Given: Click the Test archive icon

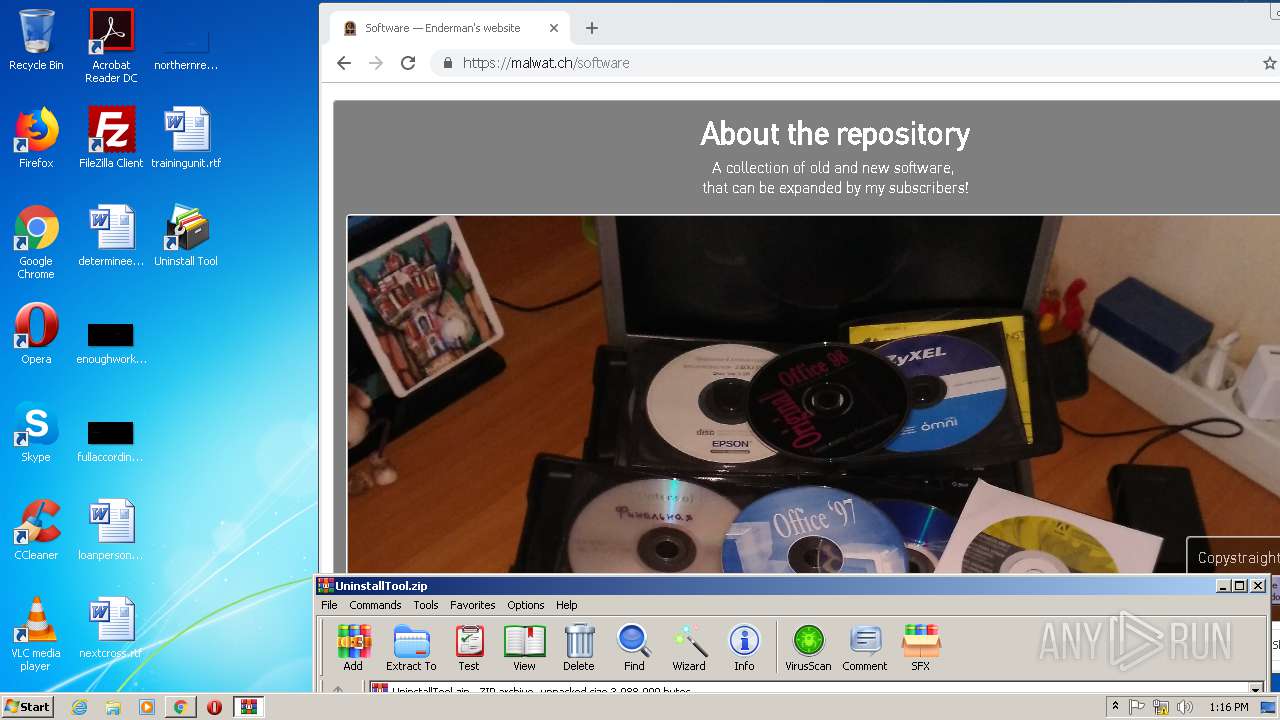Looking at the screenshot, I should 469,648.
